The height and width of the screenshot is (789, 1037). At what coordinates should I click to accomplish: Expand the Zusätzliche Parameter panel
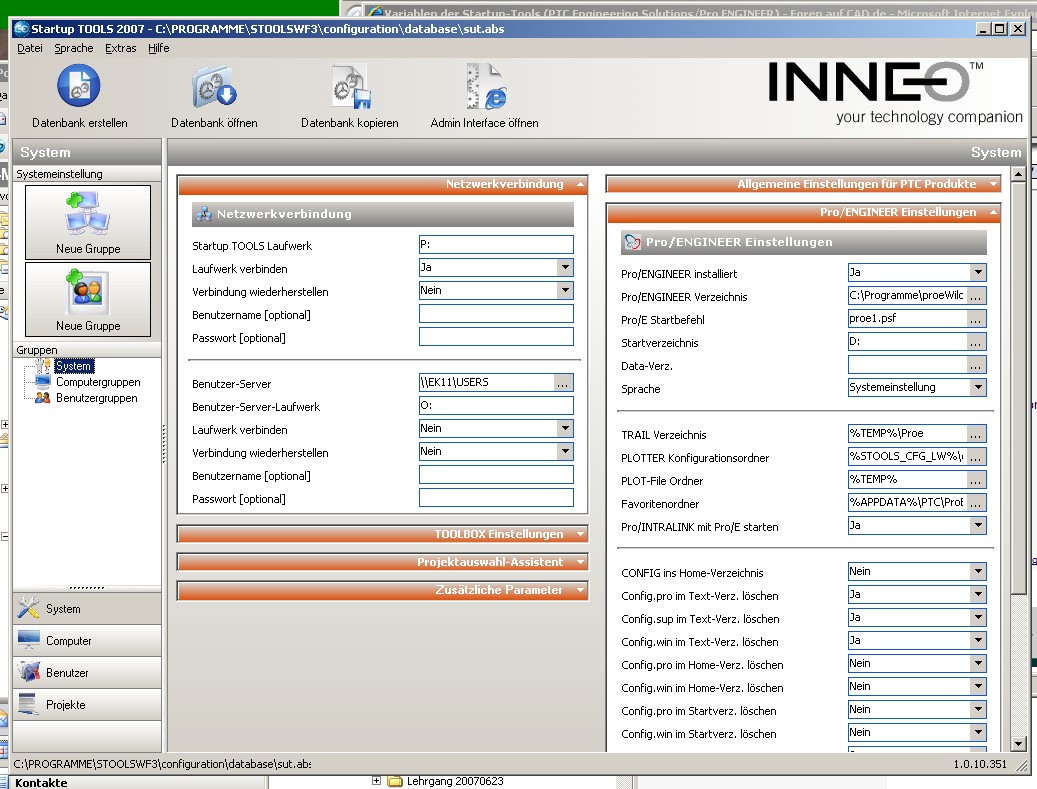(580, 590)
